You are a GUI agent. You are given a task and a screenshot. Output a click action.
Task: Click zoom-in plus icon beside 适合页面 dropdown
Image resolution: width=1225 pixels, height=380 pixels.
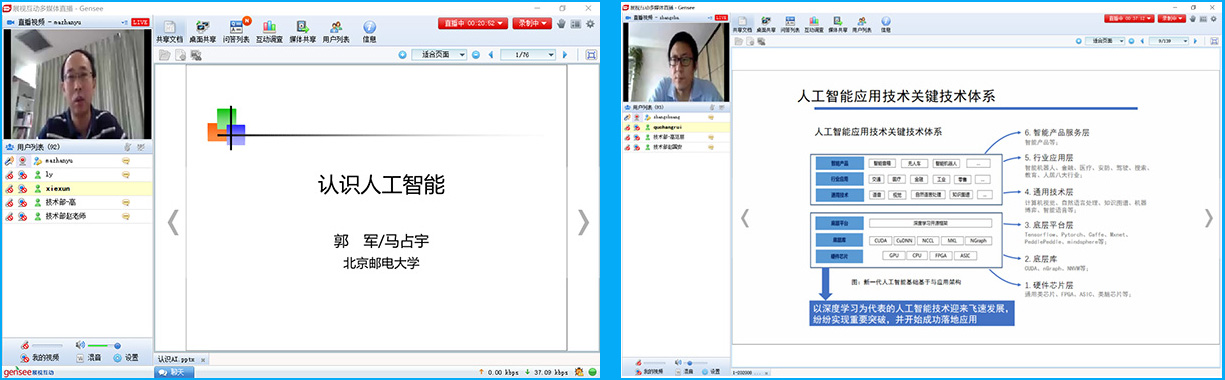(x=403, y=55)
